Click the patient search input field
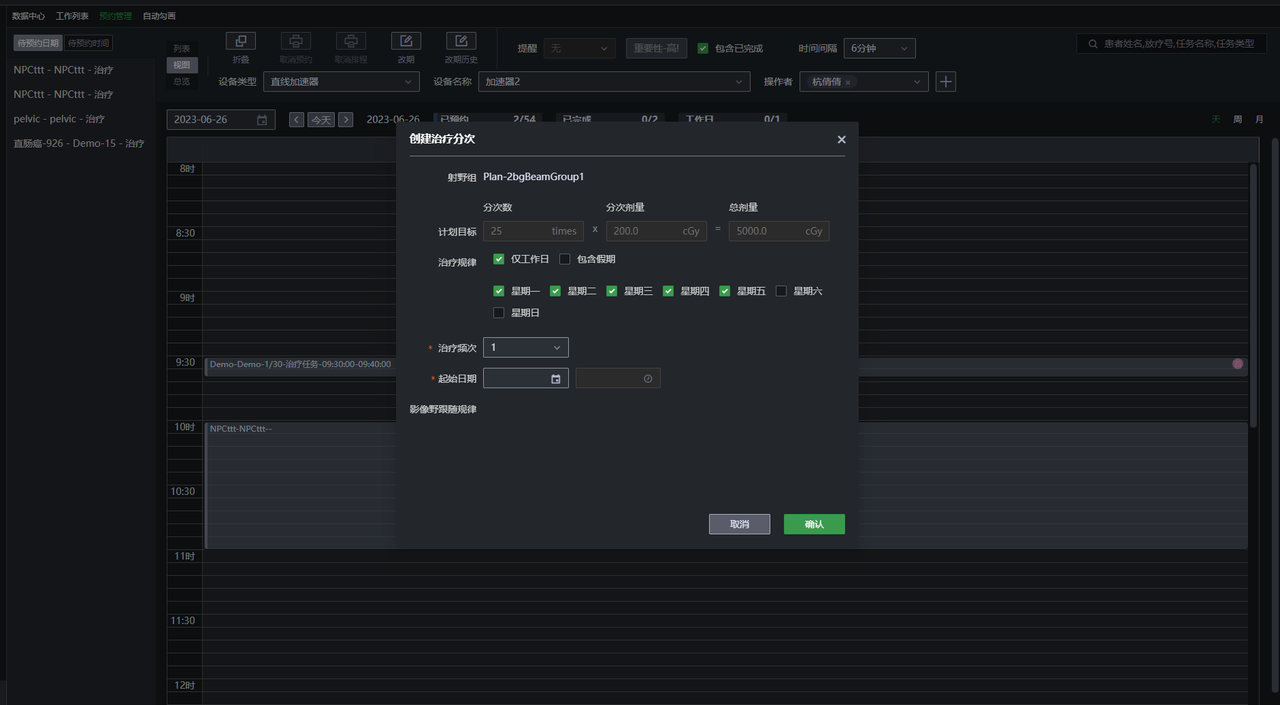The width and height of the screenshot is (1280, 705). click(1172, 44)
